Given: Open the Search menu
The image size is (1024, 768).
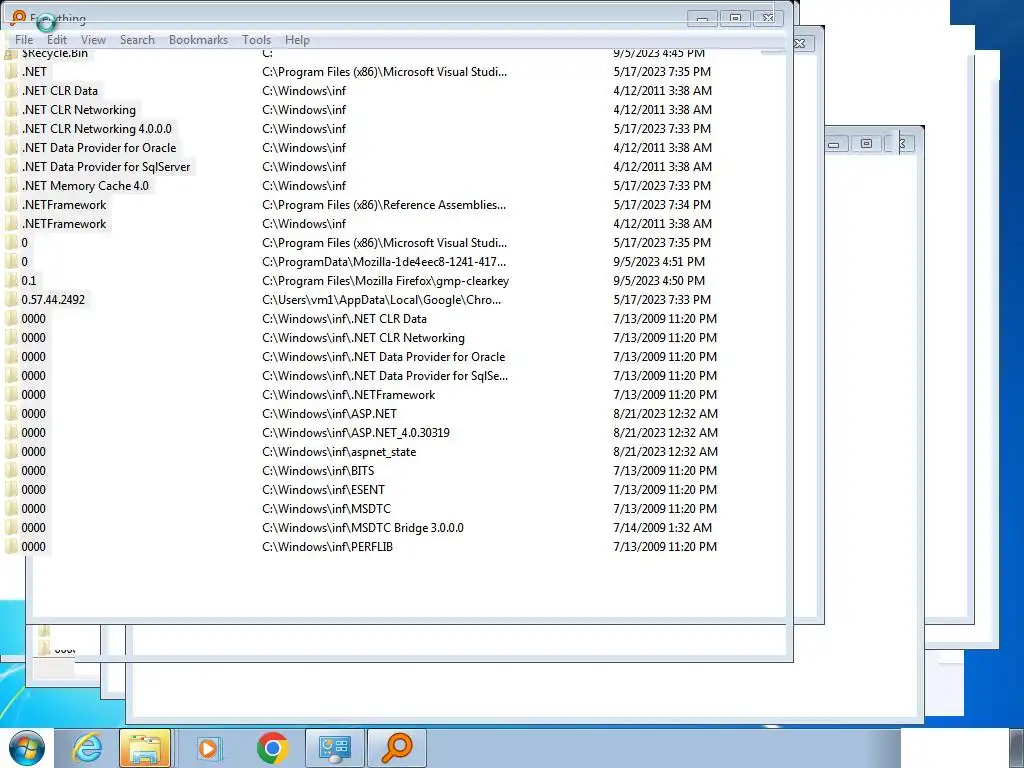Looking at the screenshot, I should tap(137, 40).
